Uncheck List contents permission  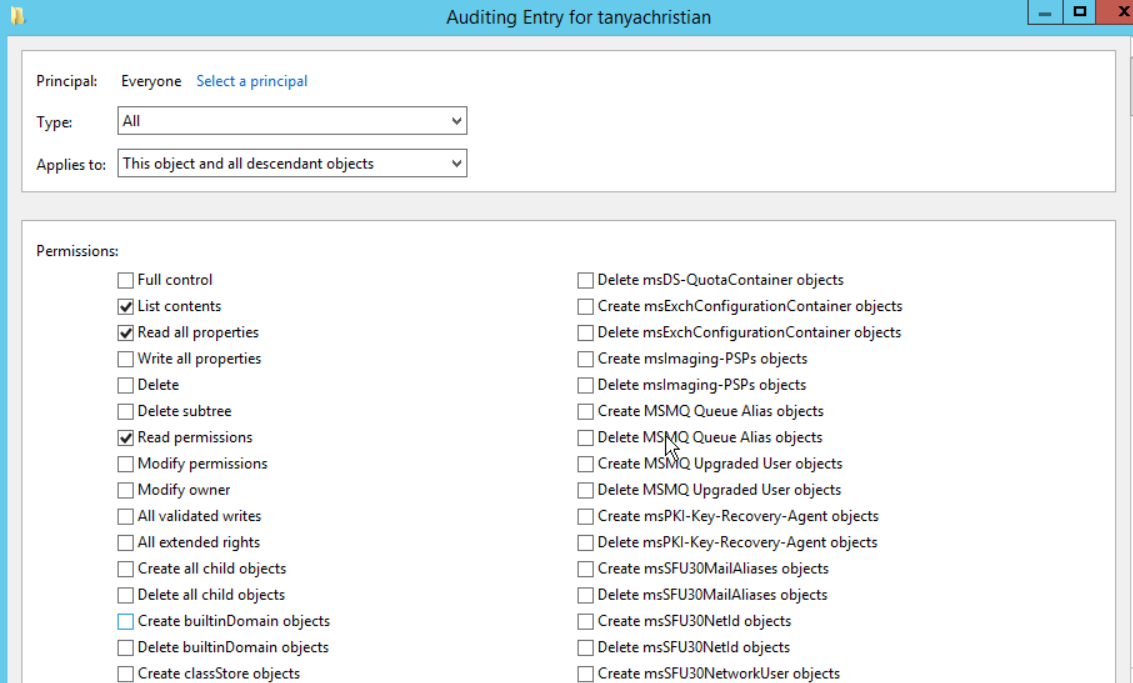[126, 306]
